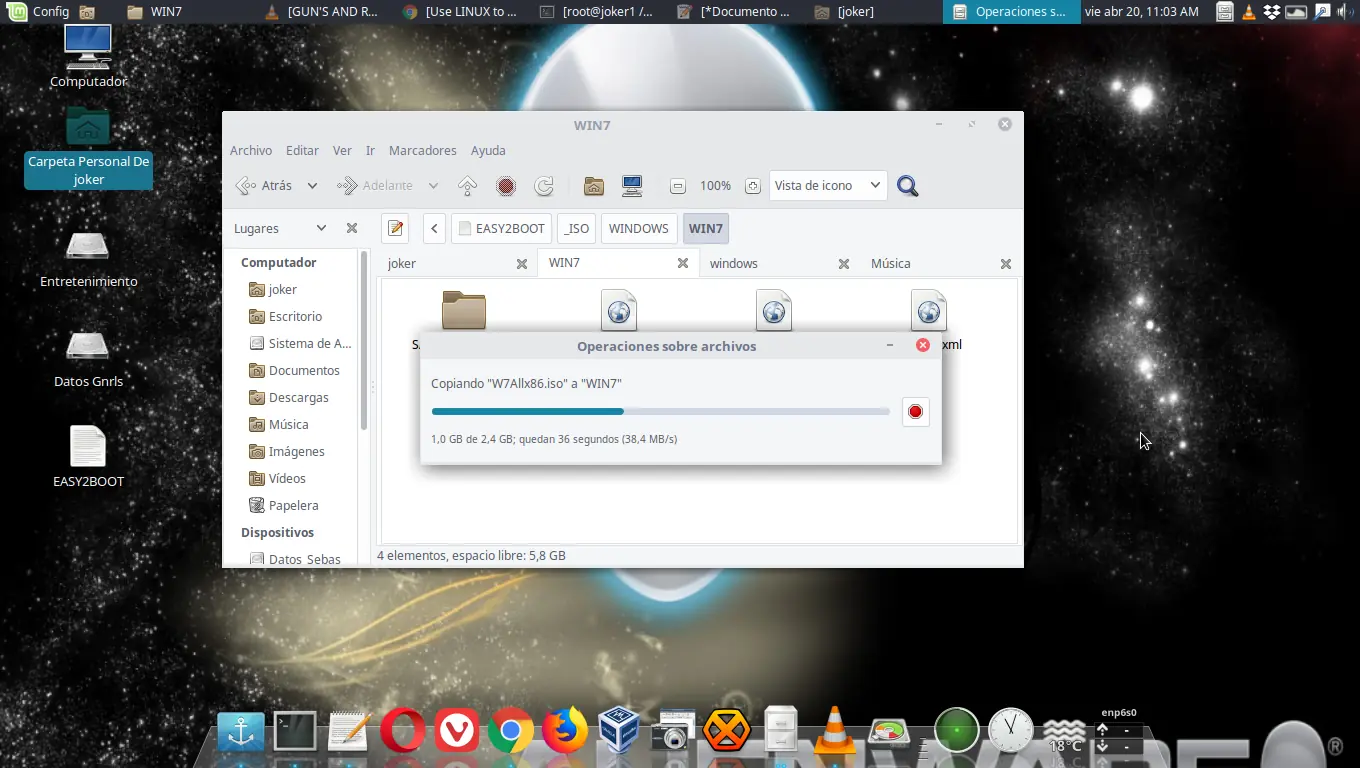The height and width of the screenshot is (768, 1360).
Task: Open the Marcadores menu
Action: pos(422,150)
